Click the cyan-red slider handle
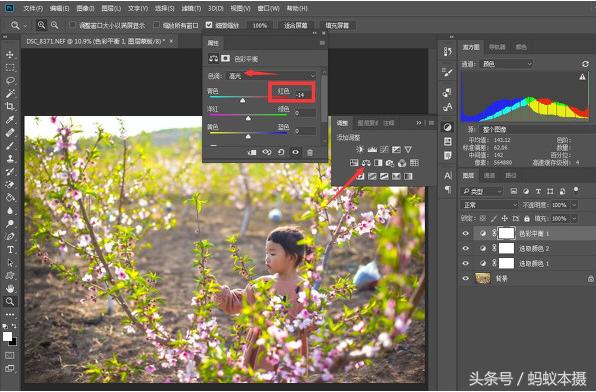The image size is (596, 392). pyautogui.click(x=243, y=100)
